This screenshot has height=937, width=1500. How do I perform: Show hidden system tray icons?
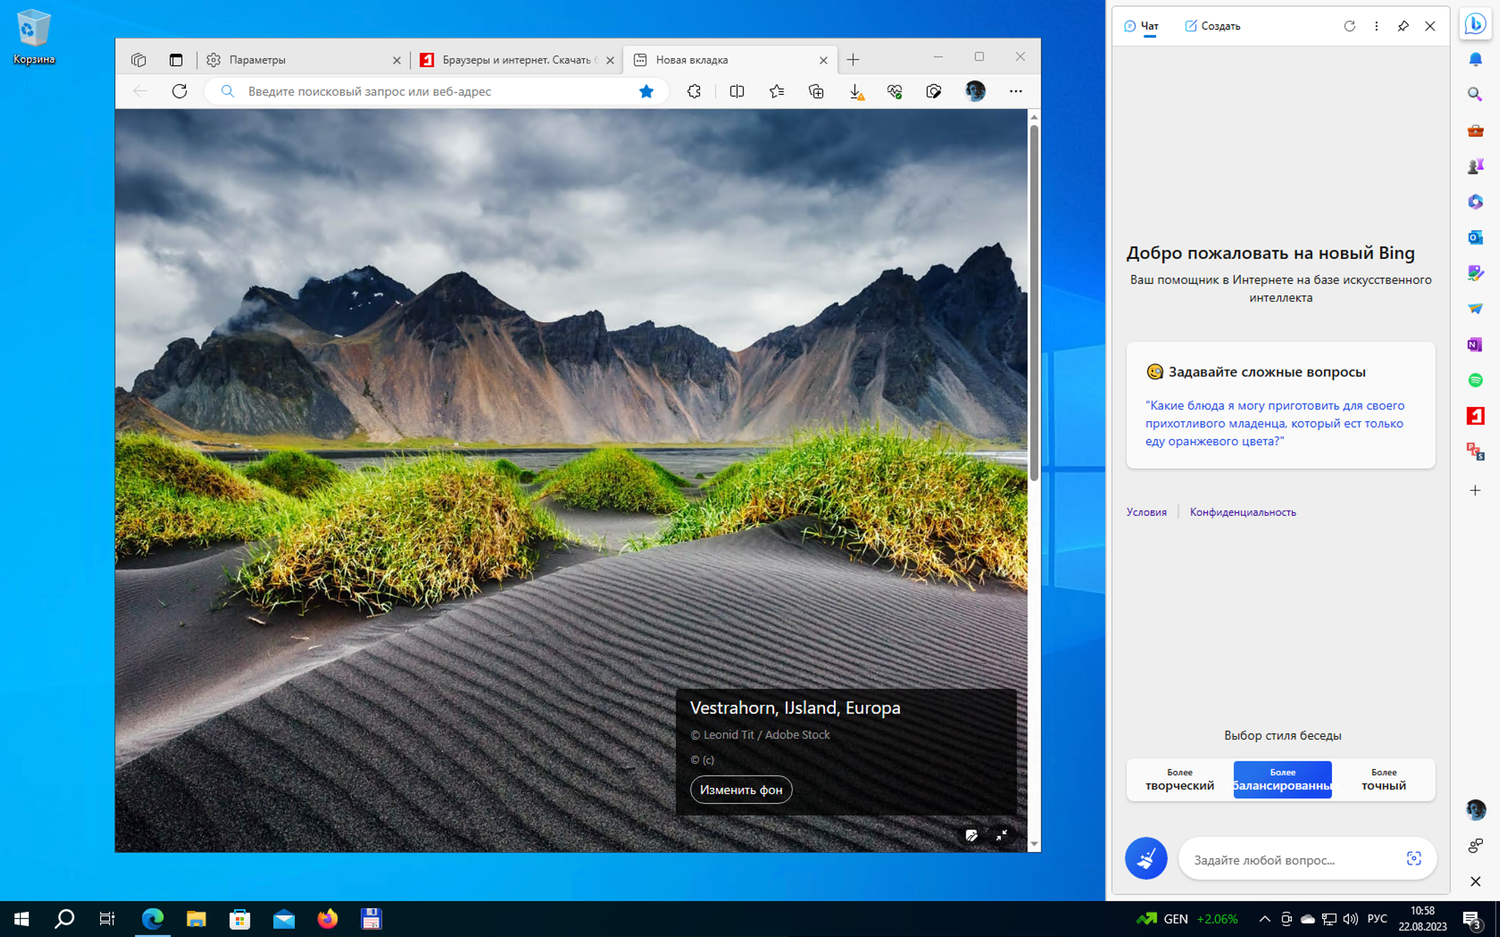tap(1264, 919)
